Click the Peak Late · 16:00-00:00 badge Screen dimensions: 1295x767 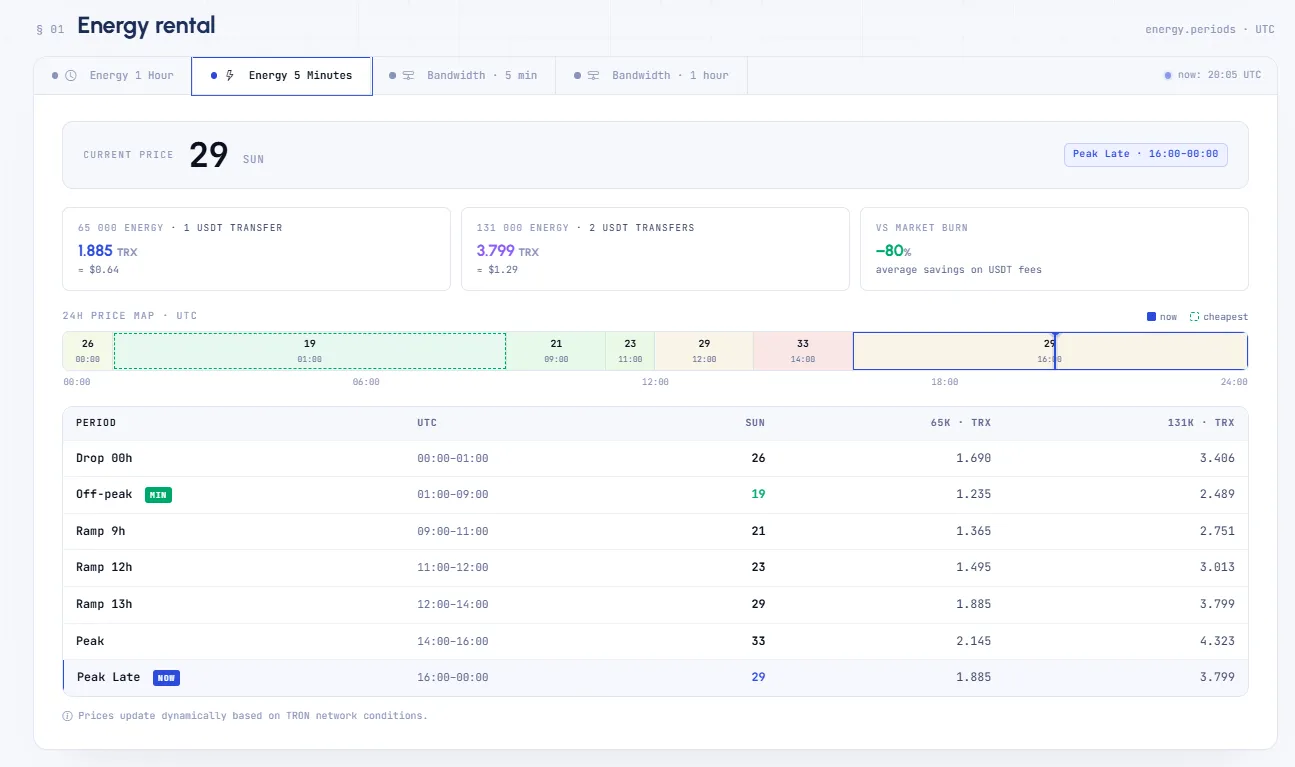pos(1146,154)
